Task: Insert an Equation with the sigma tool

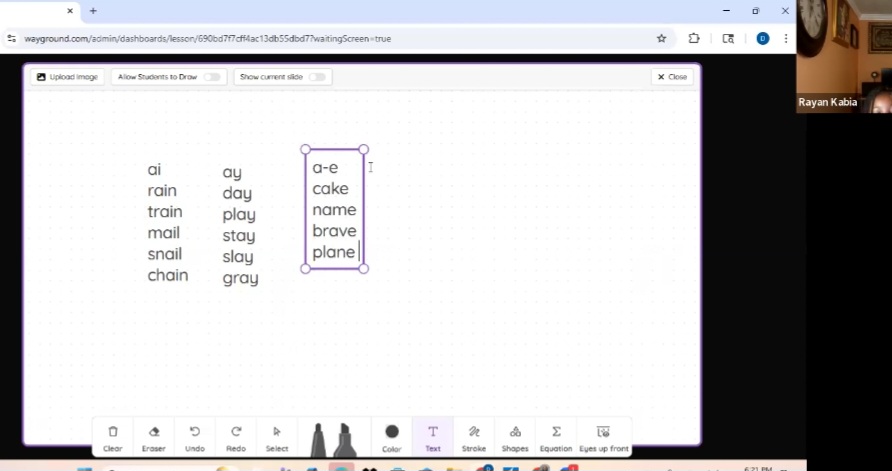Action: [556, 438]
